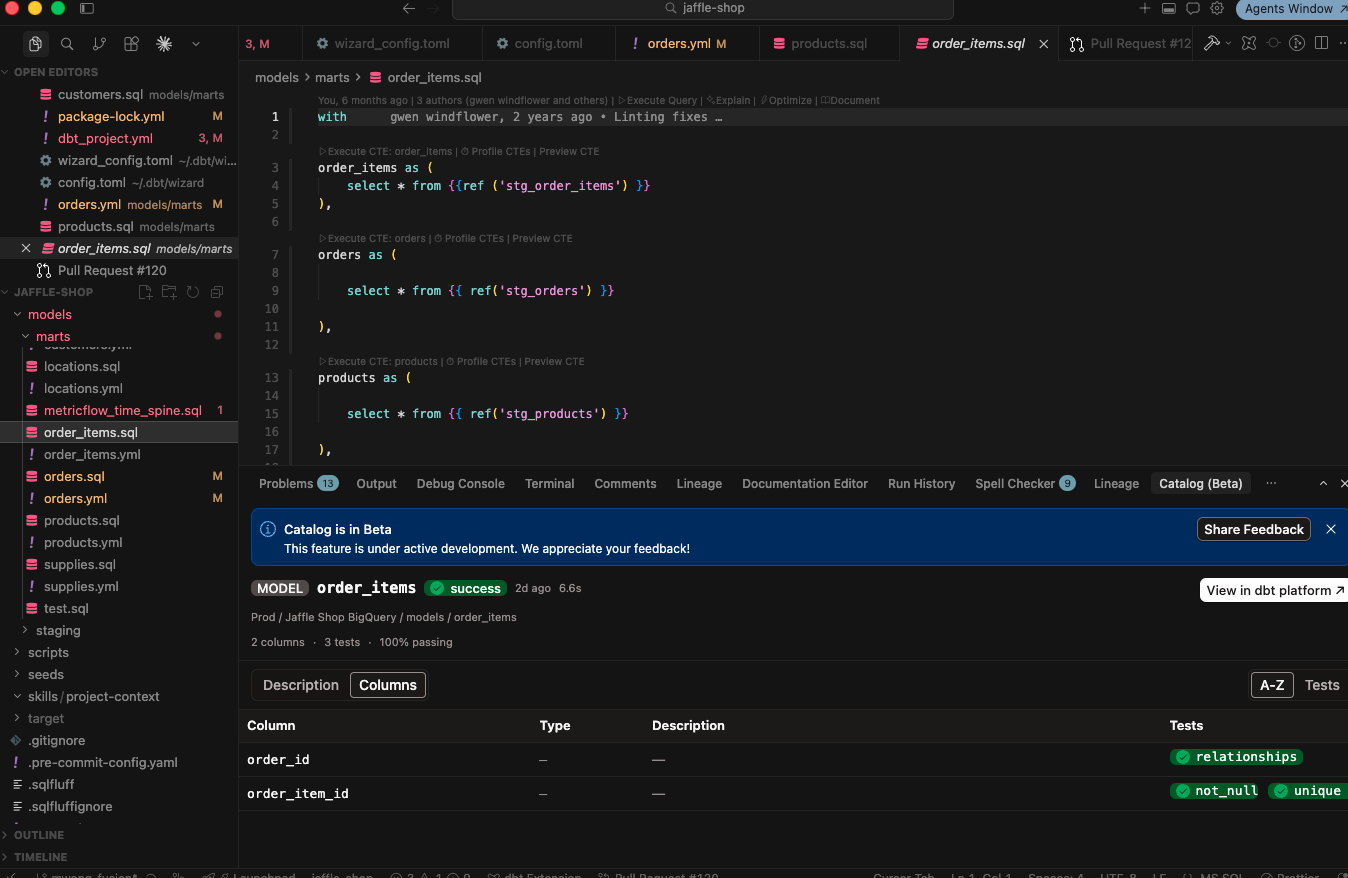Open the Search view icon
This screenshot has height=878, width=1348.
click(67, 44)
